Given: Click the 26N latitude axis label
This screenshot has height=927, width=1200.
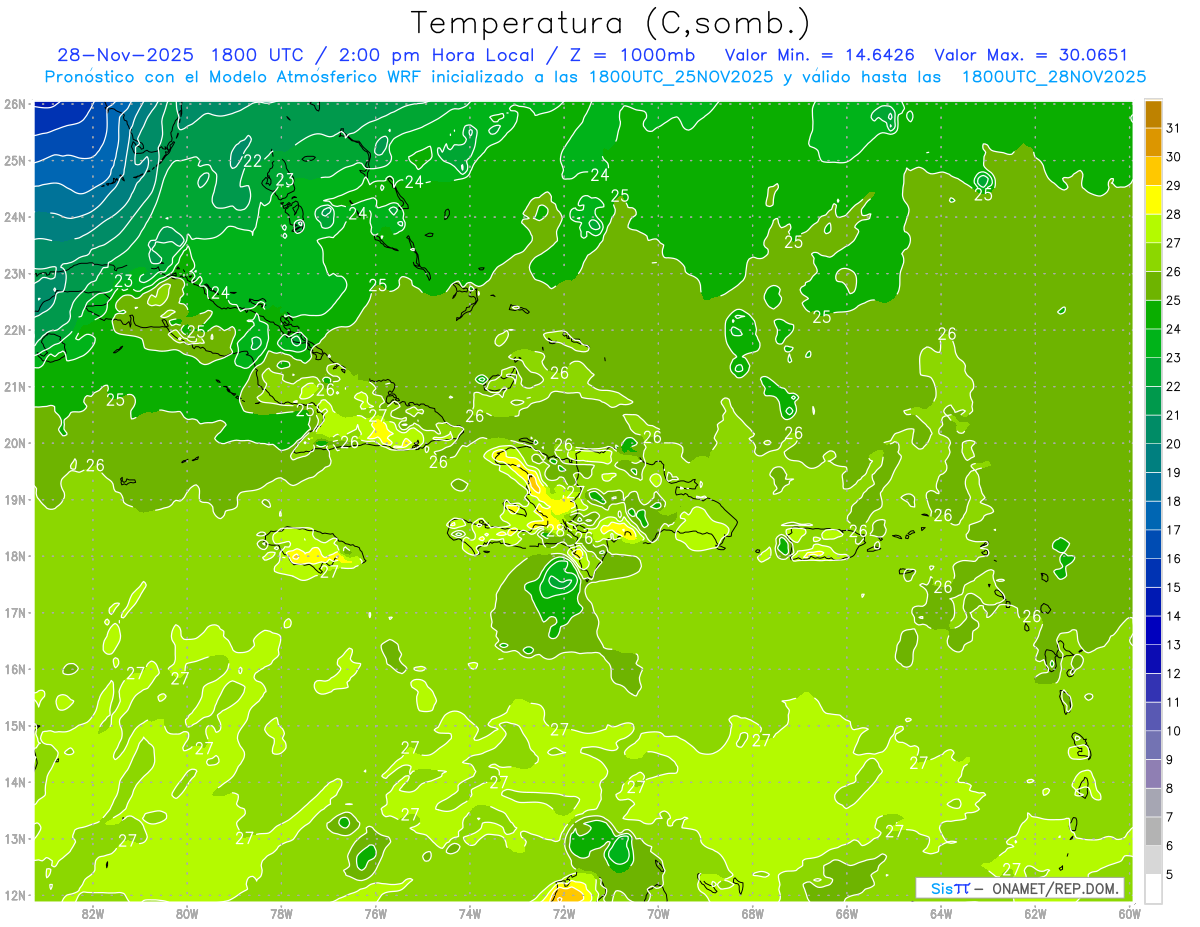Looking at the screenshot, I should (x=15, y=103).
